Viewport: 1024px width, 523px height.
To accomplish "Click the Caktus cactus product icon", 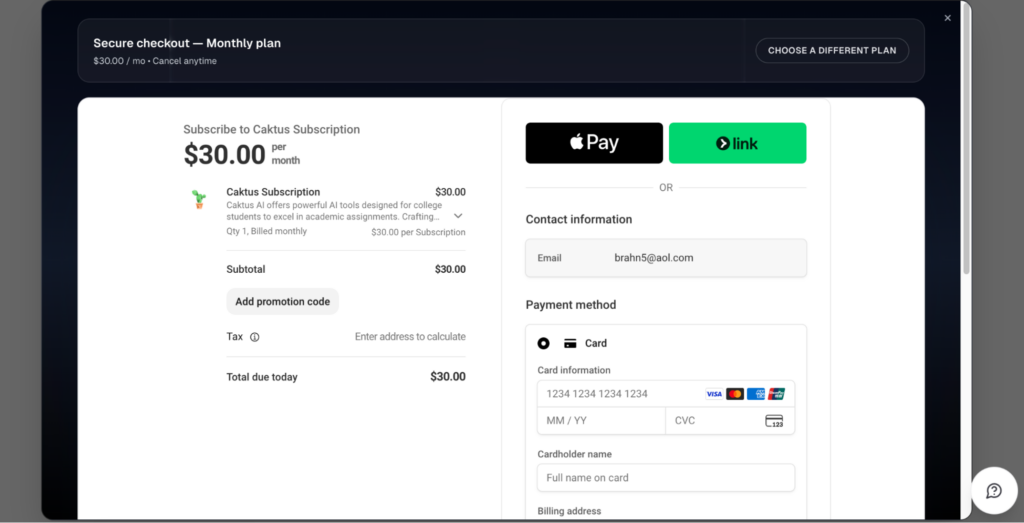I will 199,199.
